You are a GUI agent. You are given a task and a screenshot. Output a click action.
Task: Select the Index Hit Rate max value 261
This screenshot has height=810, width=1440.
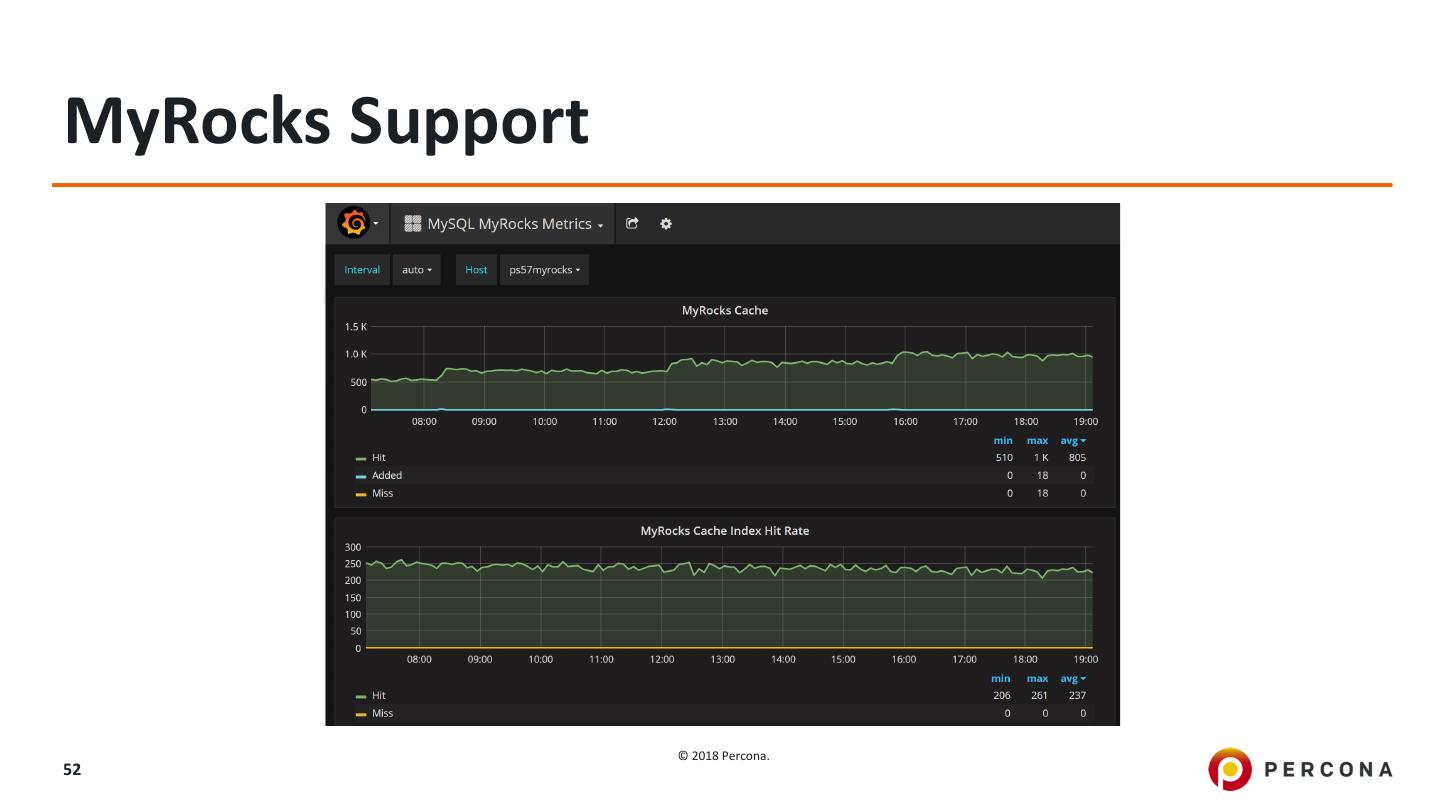pyautogui.click(x=1039, y=696)
